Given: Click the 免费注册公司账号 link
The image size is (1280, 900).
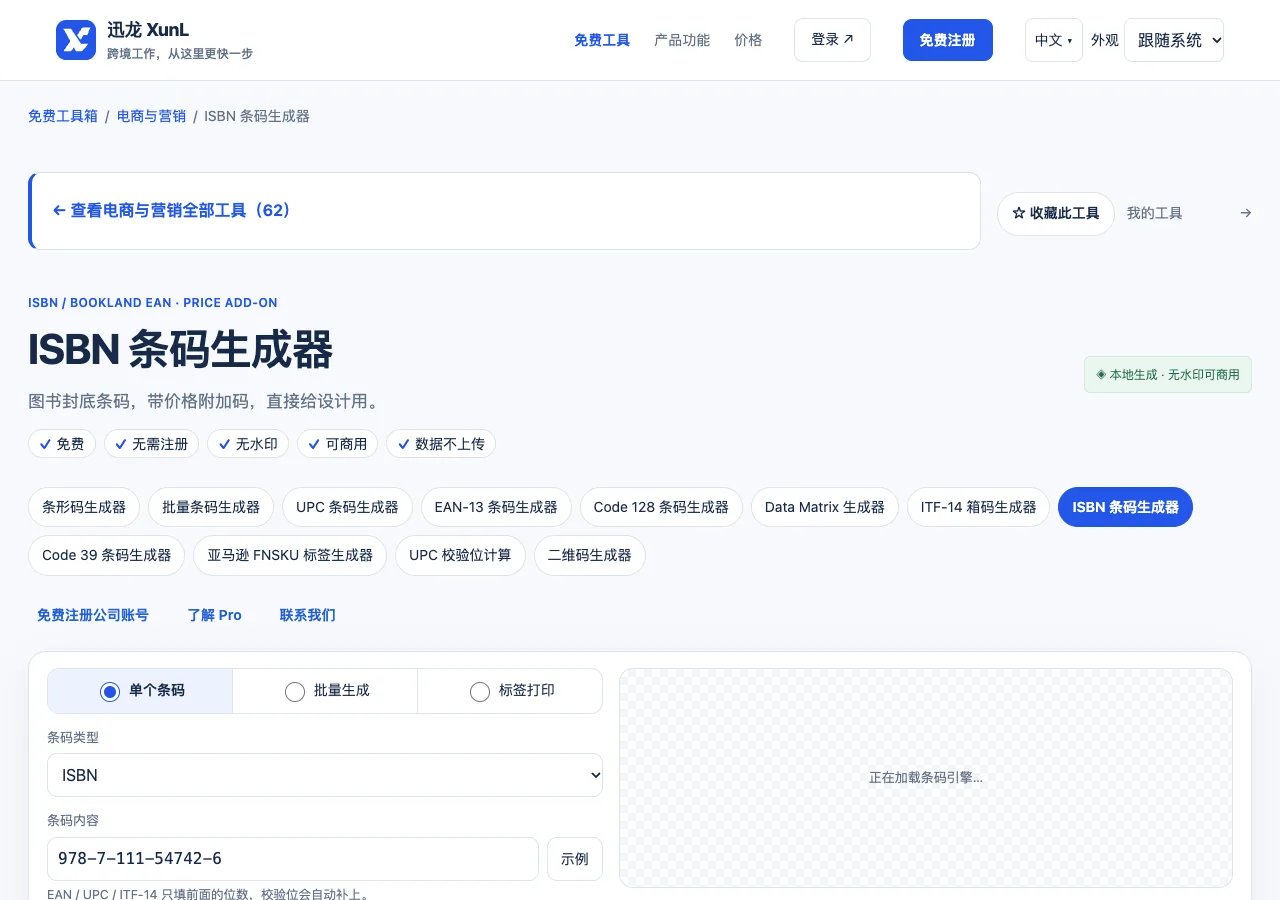Looking at the screenshot, I should [x=93, y=615].
